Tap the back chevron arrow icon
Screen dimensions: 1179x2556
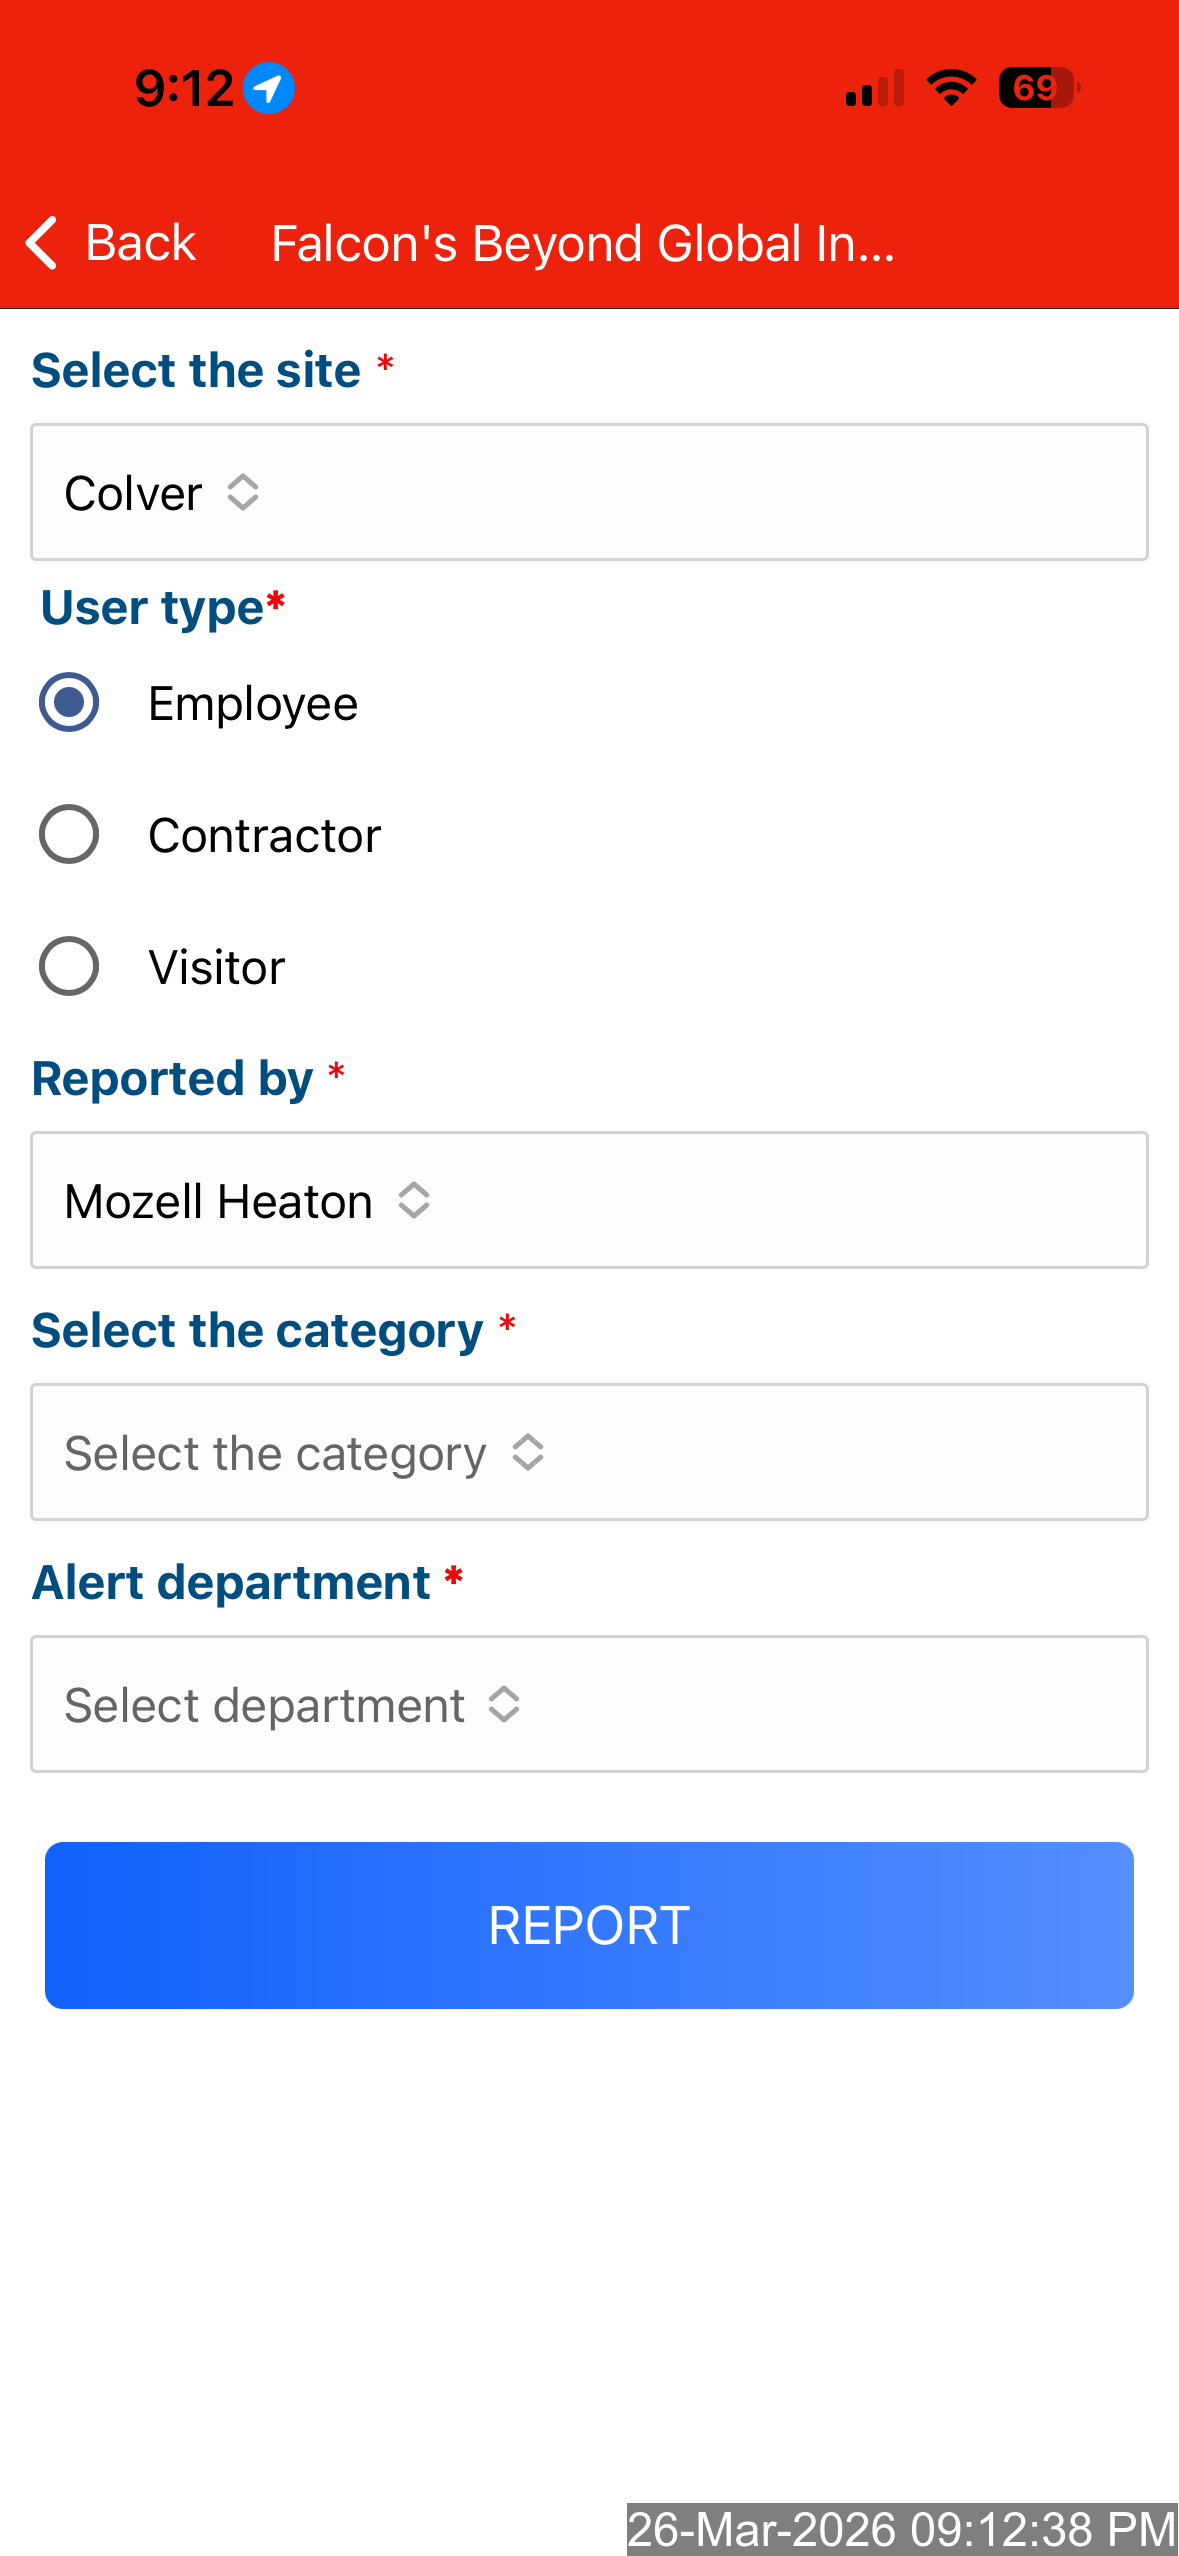pyautogui.click(x=42, y=243)
